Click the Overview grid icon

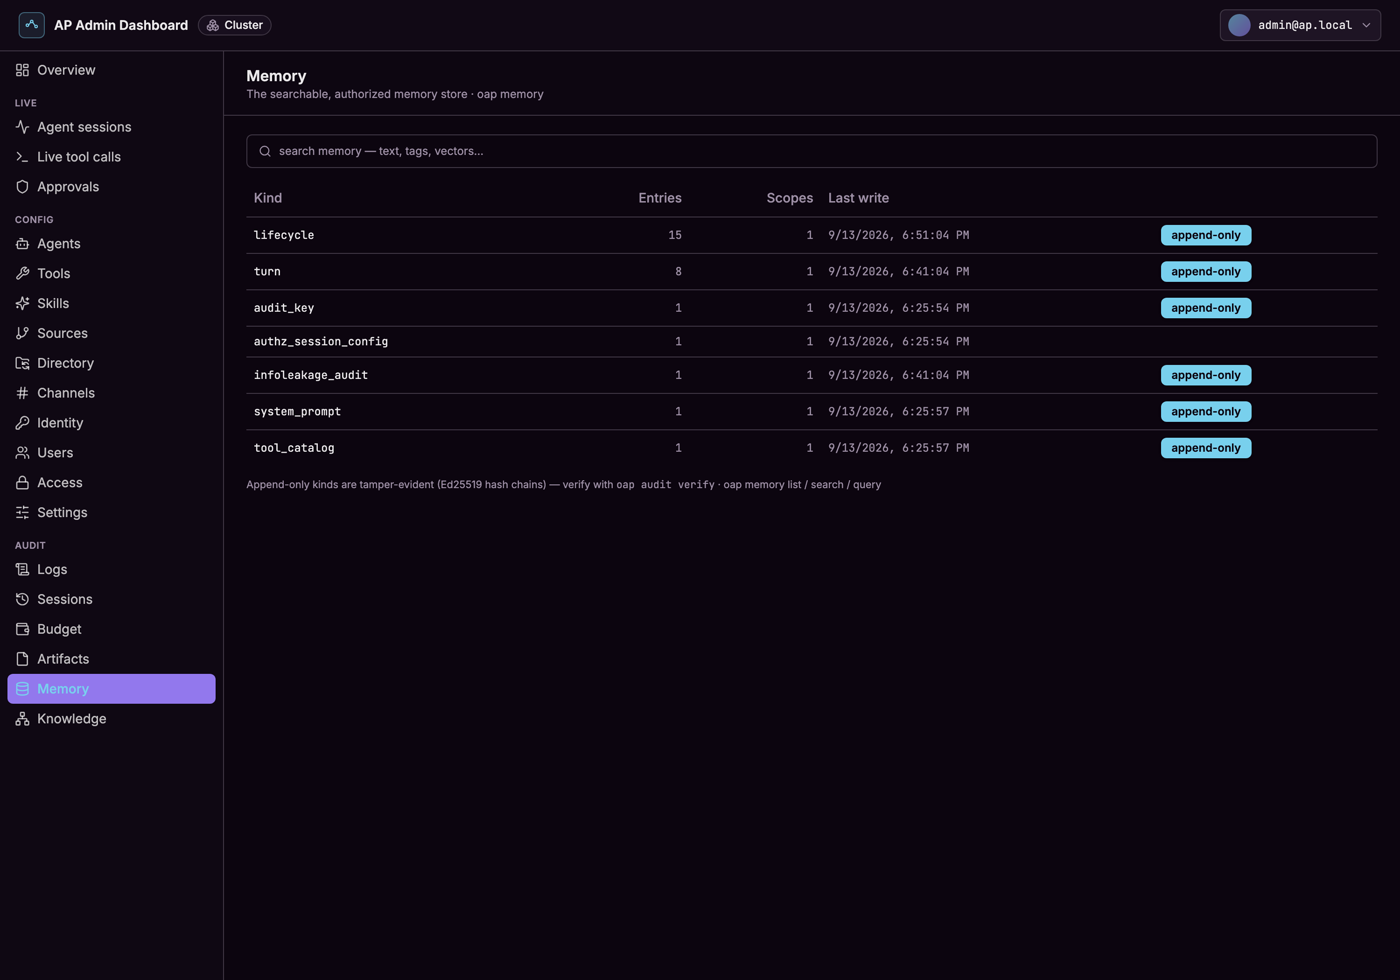pos(22,70)
